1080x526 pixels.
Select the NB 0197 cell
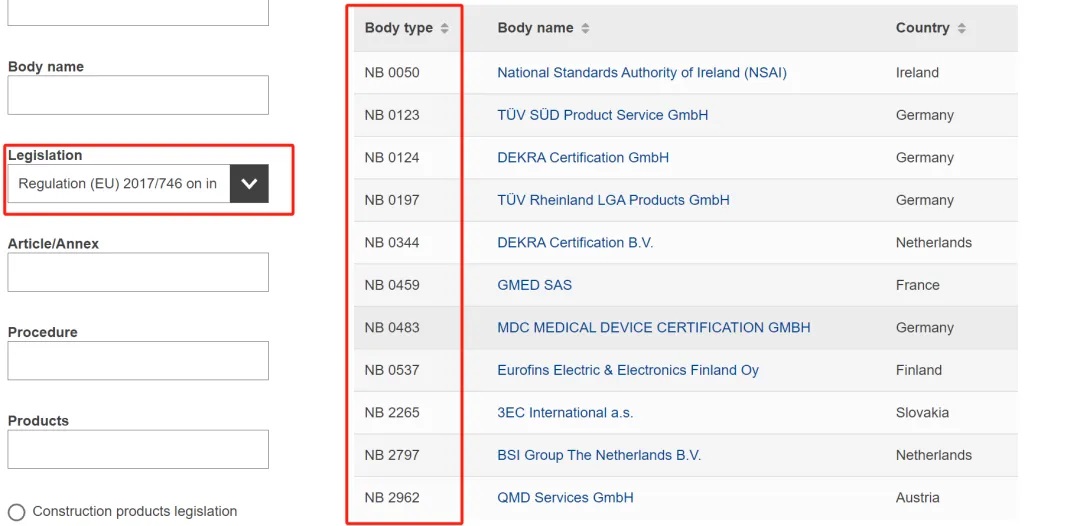(x=392, y=200)
